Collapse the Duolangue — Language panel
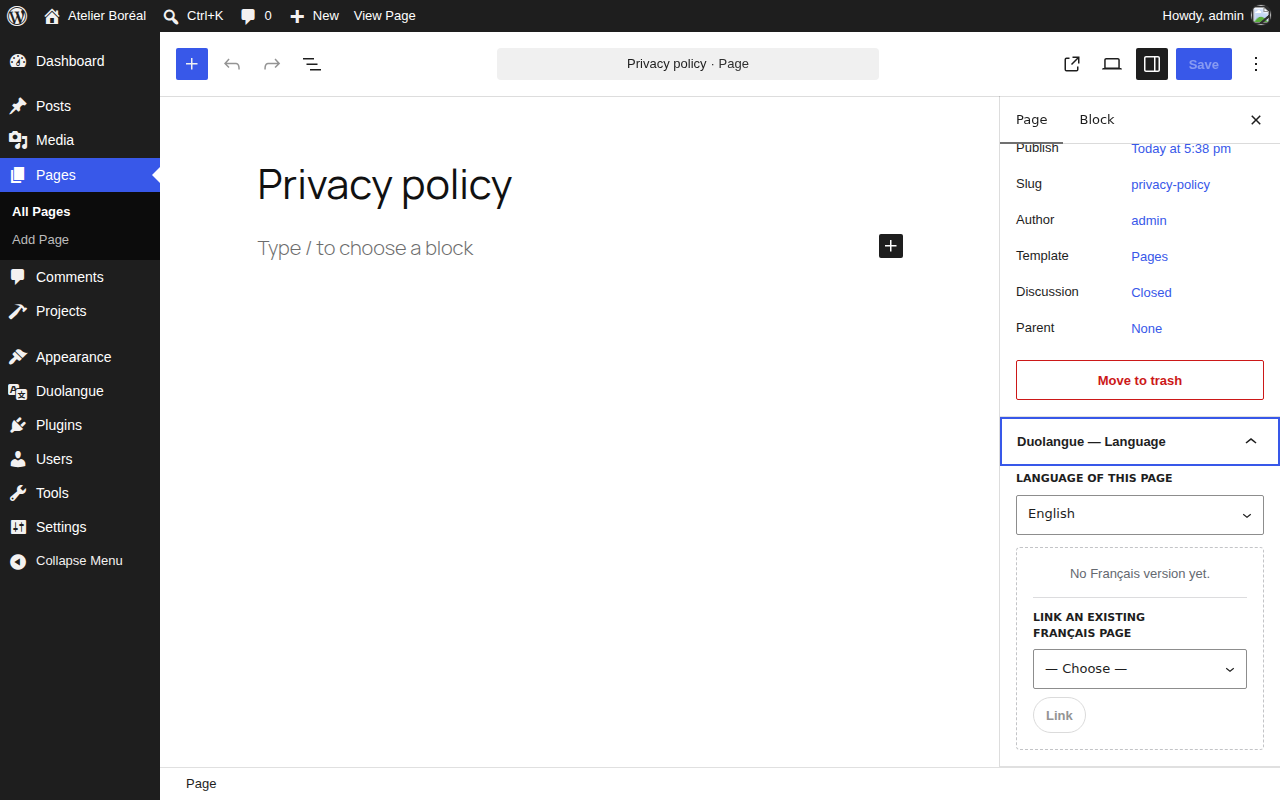 tap(1140, 441)
